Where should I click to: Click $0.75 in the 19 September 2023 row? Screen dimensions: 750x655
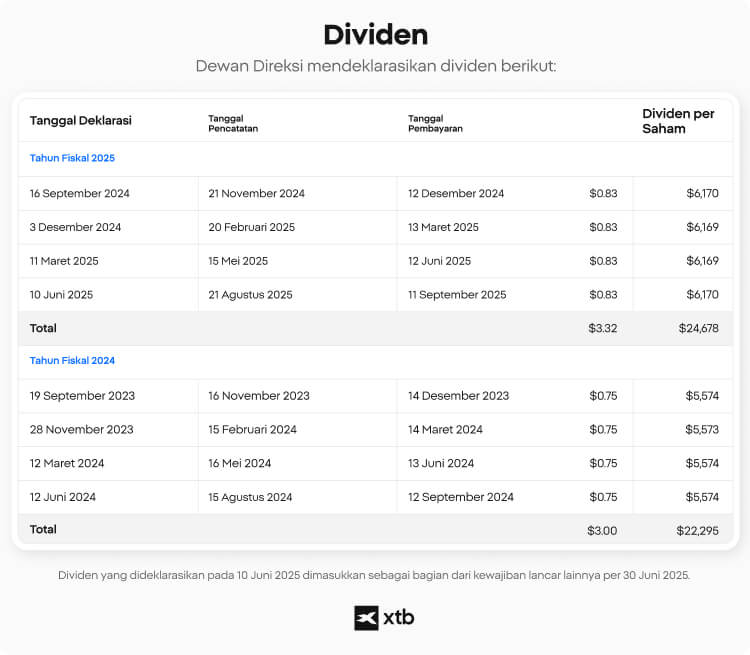[x=603, y=396]
